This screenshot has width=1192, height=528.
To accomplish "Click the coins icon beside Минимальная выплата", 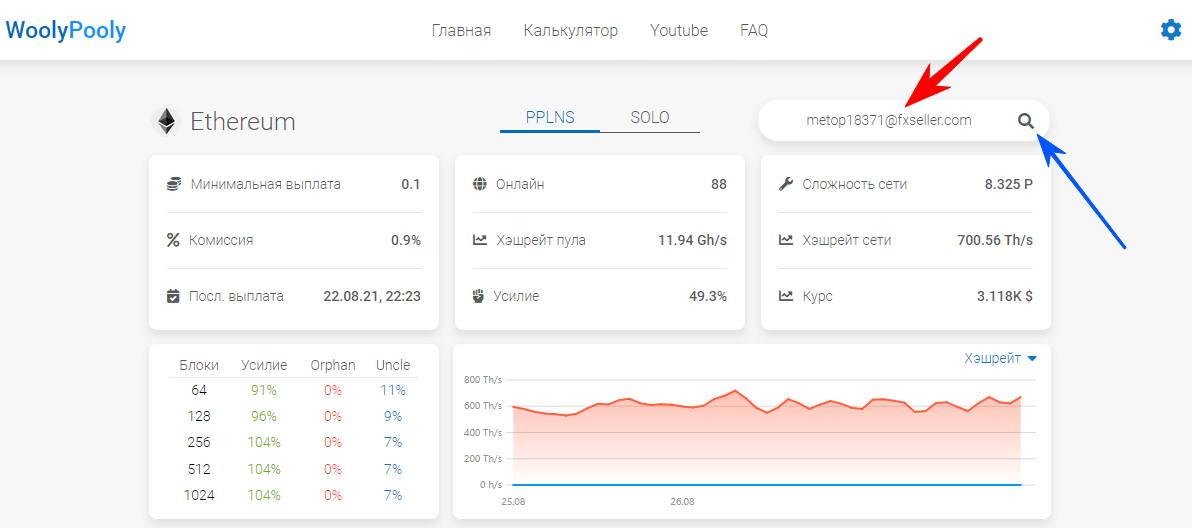I will tap(173, 184).
